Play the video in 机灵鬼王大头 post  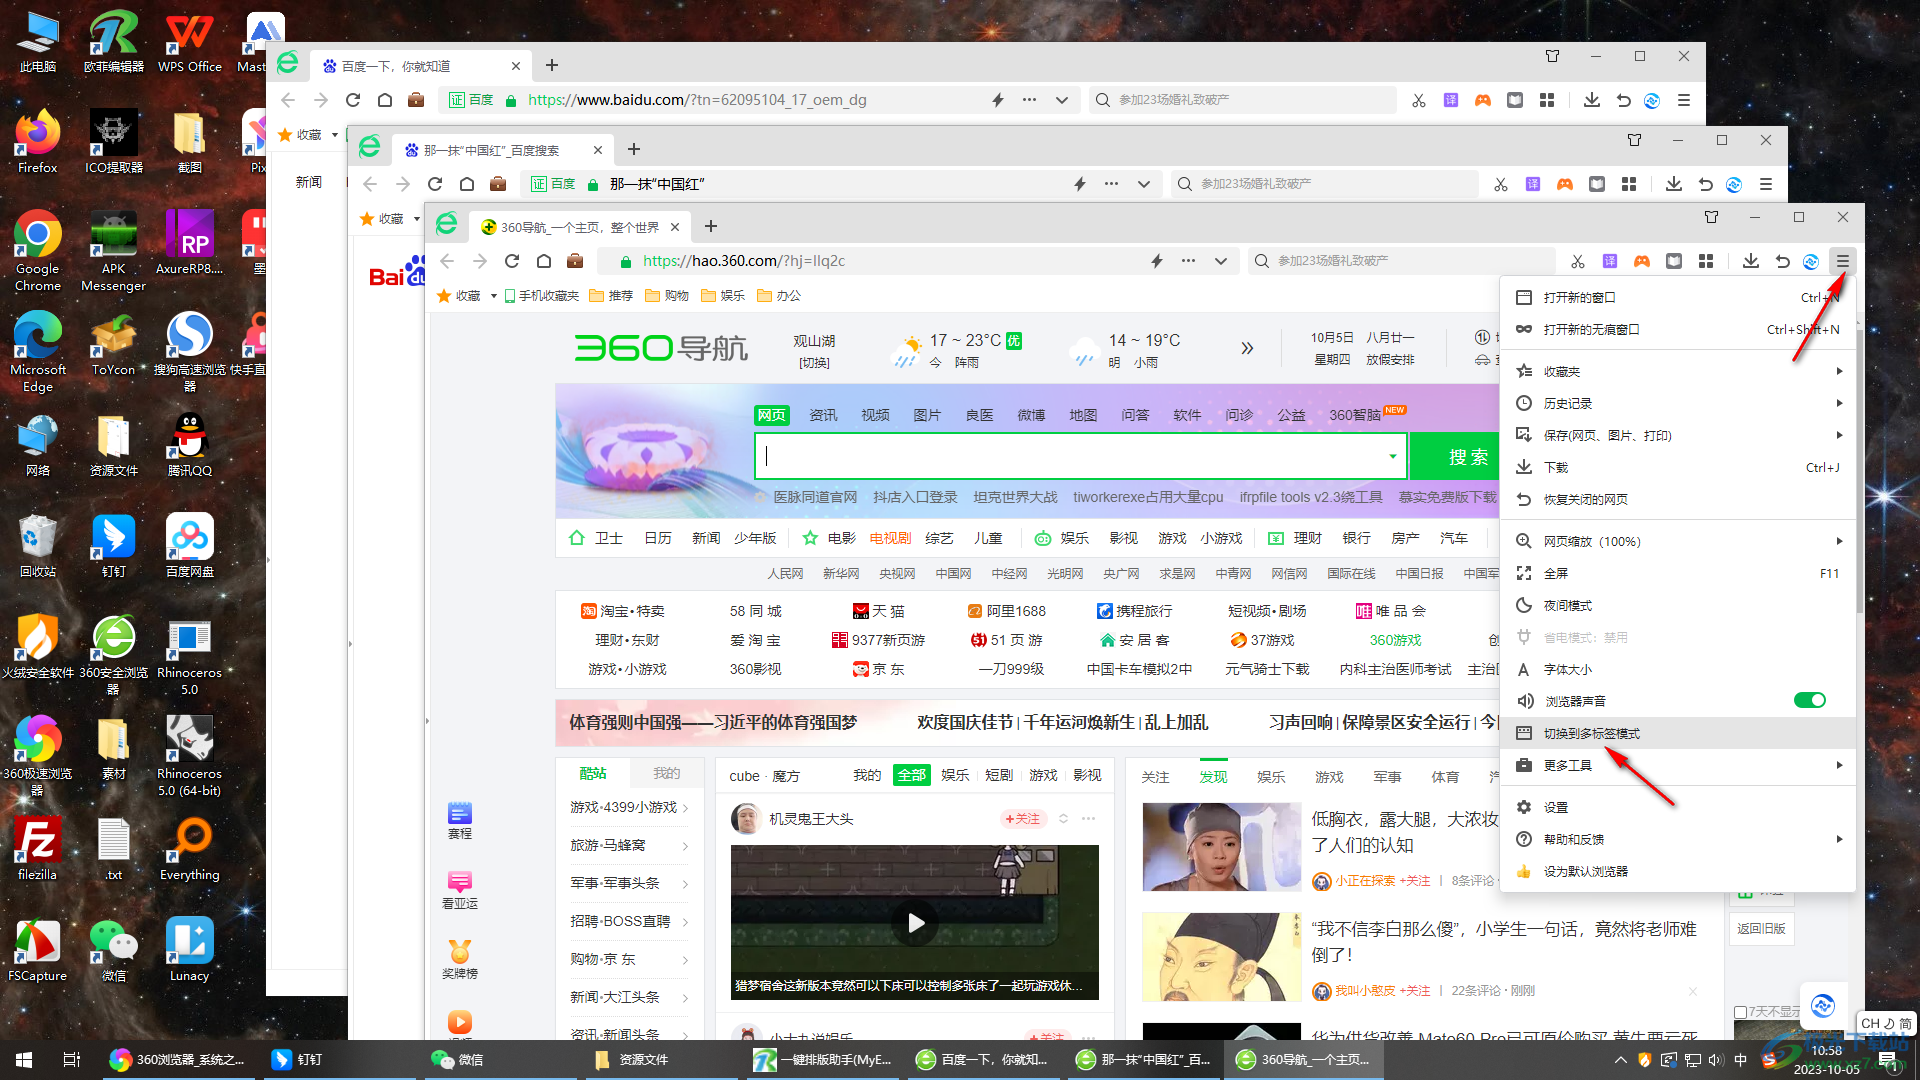click(x=915, y=922)
